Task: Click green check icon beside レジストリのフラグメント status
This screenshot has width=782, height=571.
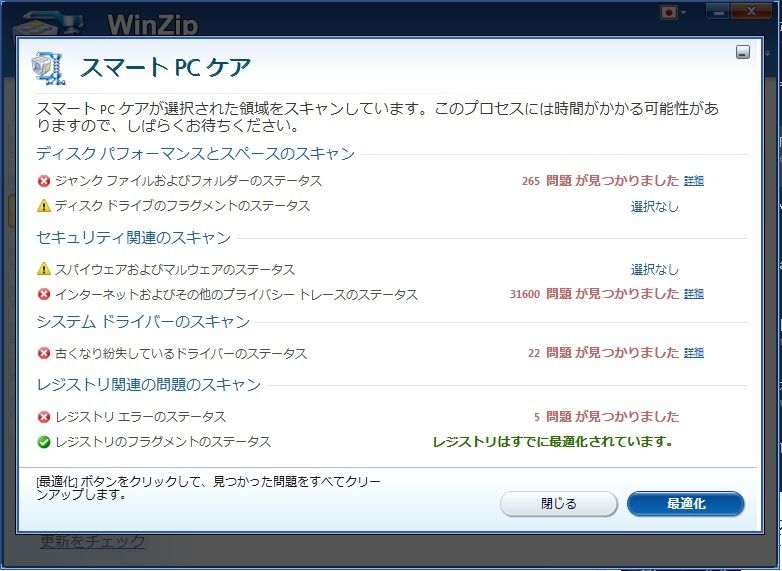Action: tap(44, 442)
